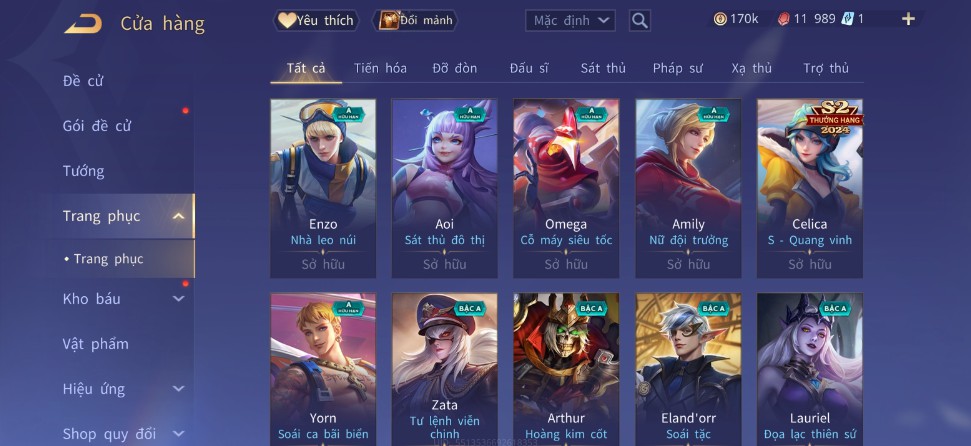Viewport: 971px width, 446px height.
Task: Select the Celica S - Quang vinh skin card
Action: pos(810,188)
